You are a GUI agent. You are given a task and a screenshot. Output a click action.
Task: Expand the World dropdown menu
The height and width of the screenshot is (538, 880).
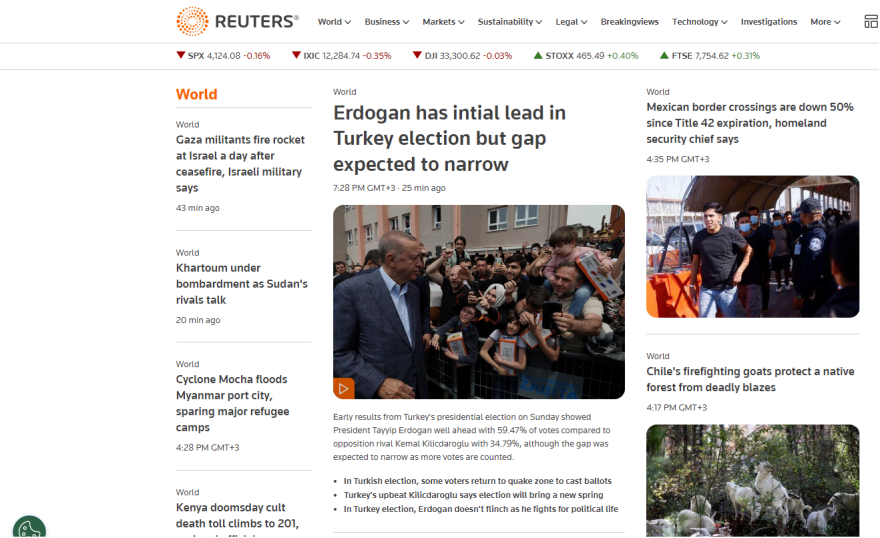[334, 22]
